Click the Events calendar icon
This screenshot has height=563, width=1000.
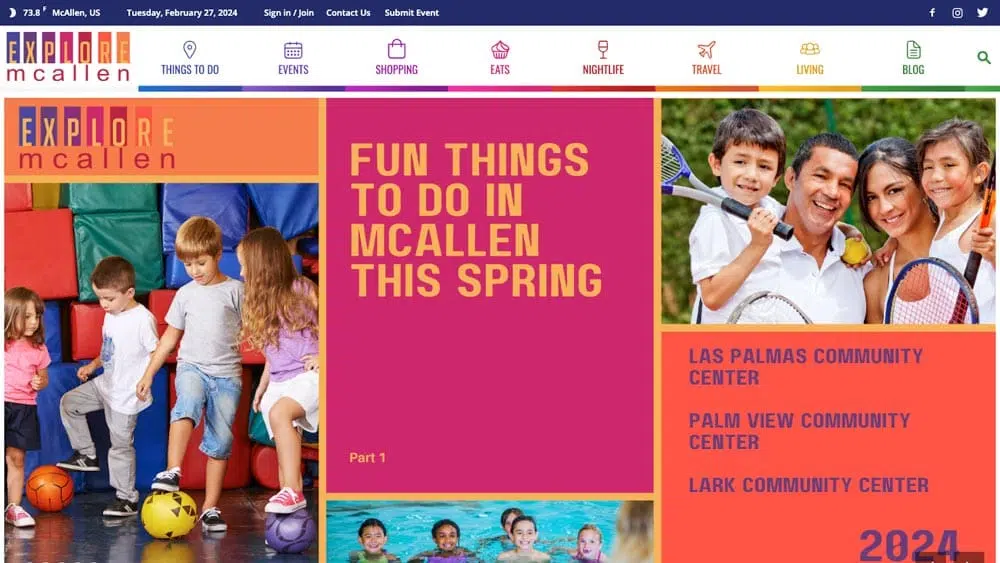[293, 50]
